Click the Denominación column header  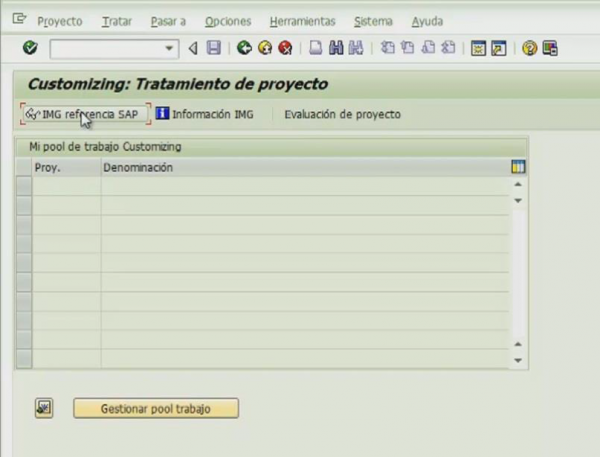[305, 168]
